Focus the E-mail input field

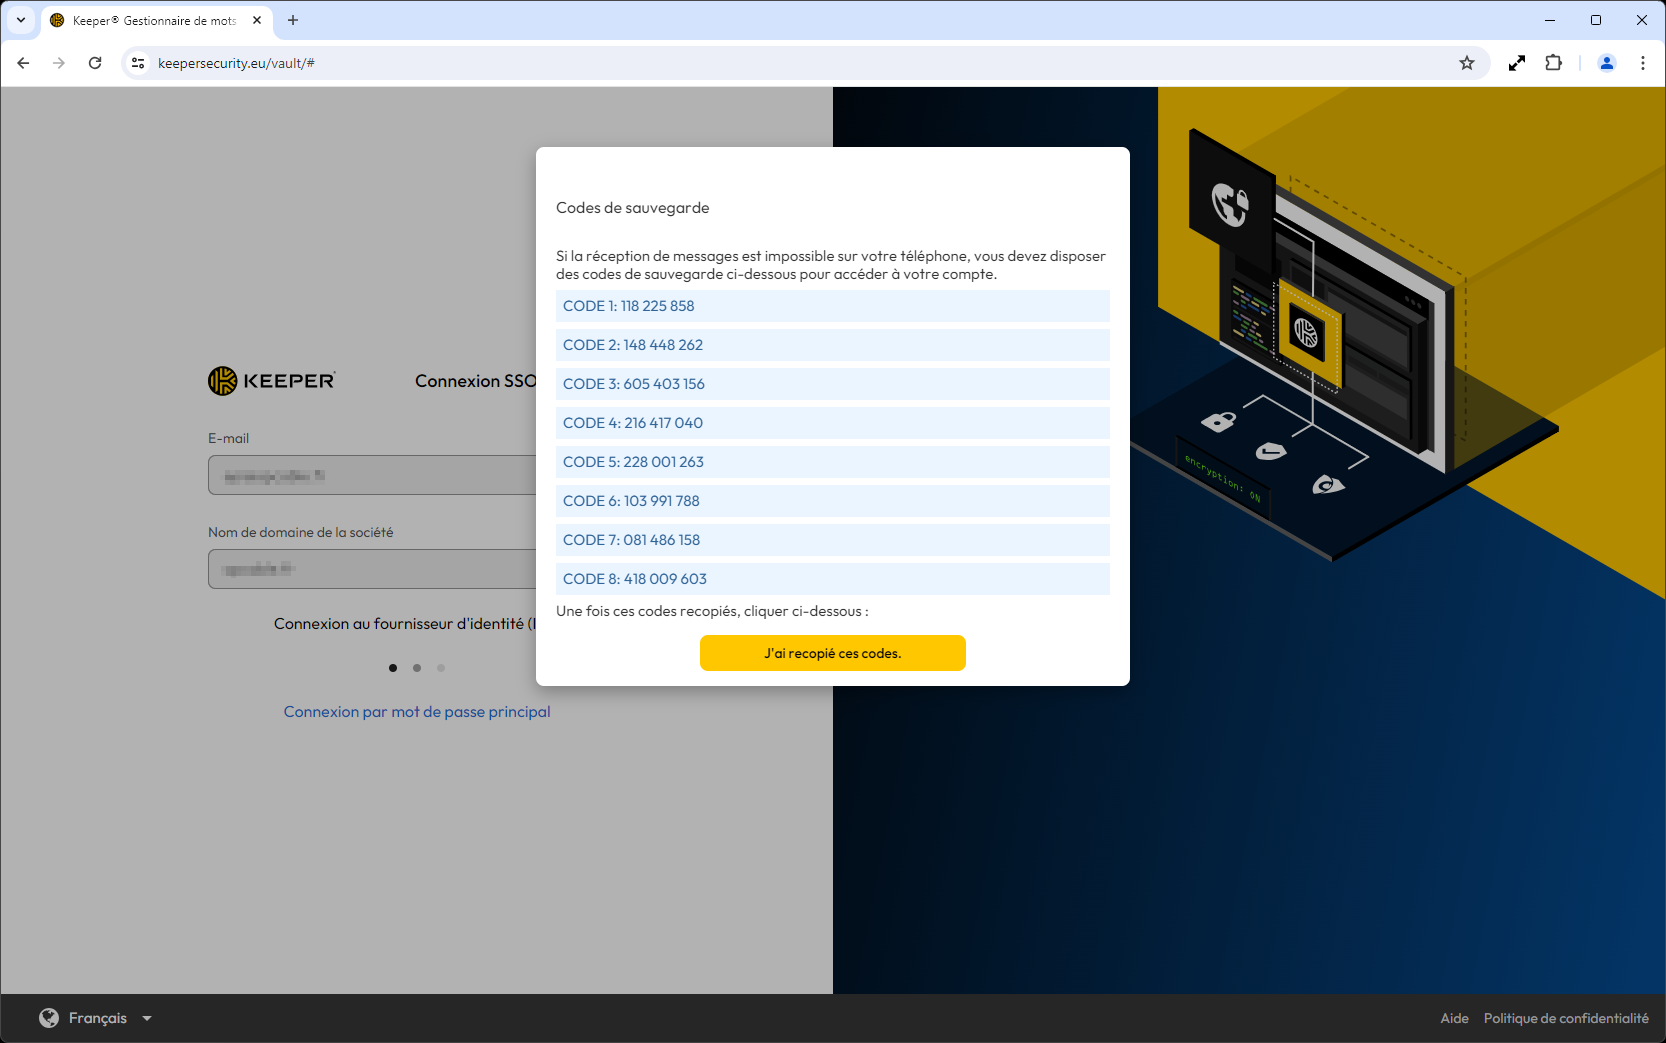[x=372, y=475]
